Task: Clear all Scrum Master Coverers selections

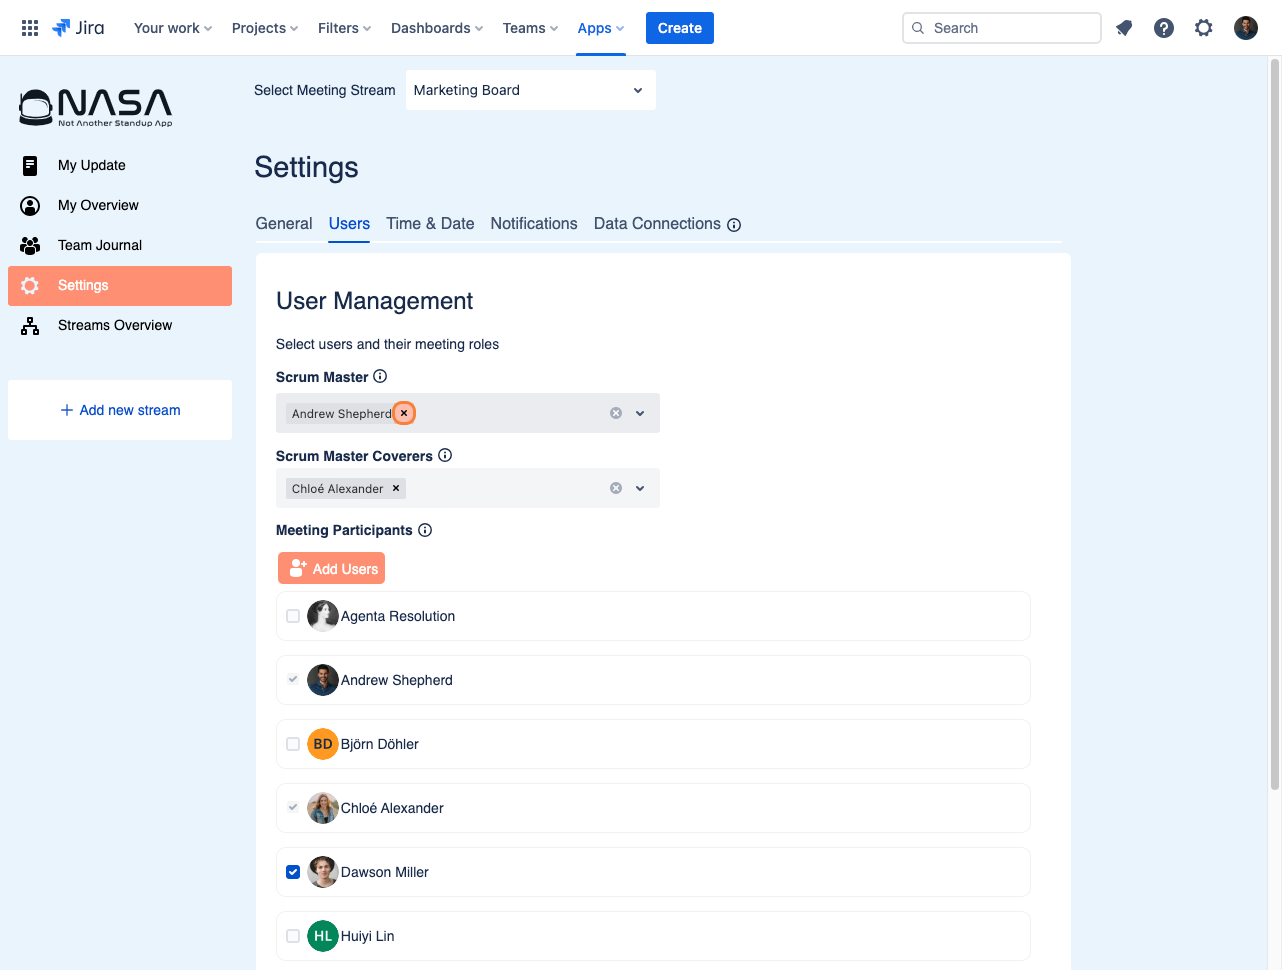Action: pyautogui.click(x=616, y=488)
